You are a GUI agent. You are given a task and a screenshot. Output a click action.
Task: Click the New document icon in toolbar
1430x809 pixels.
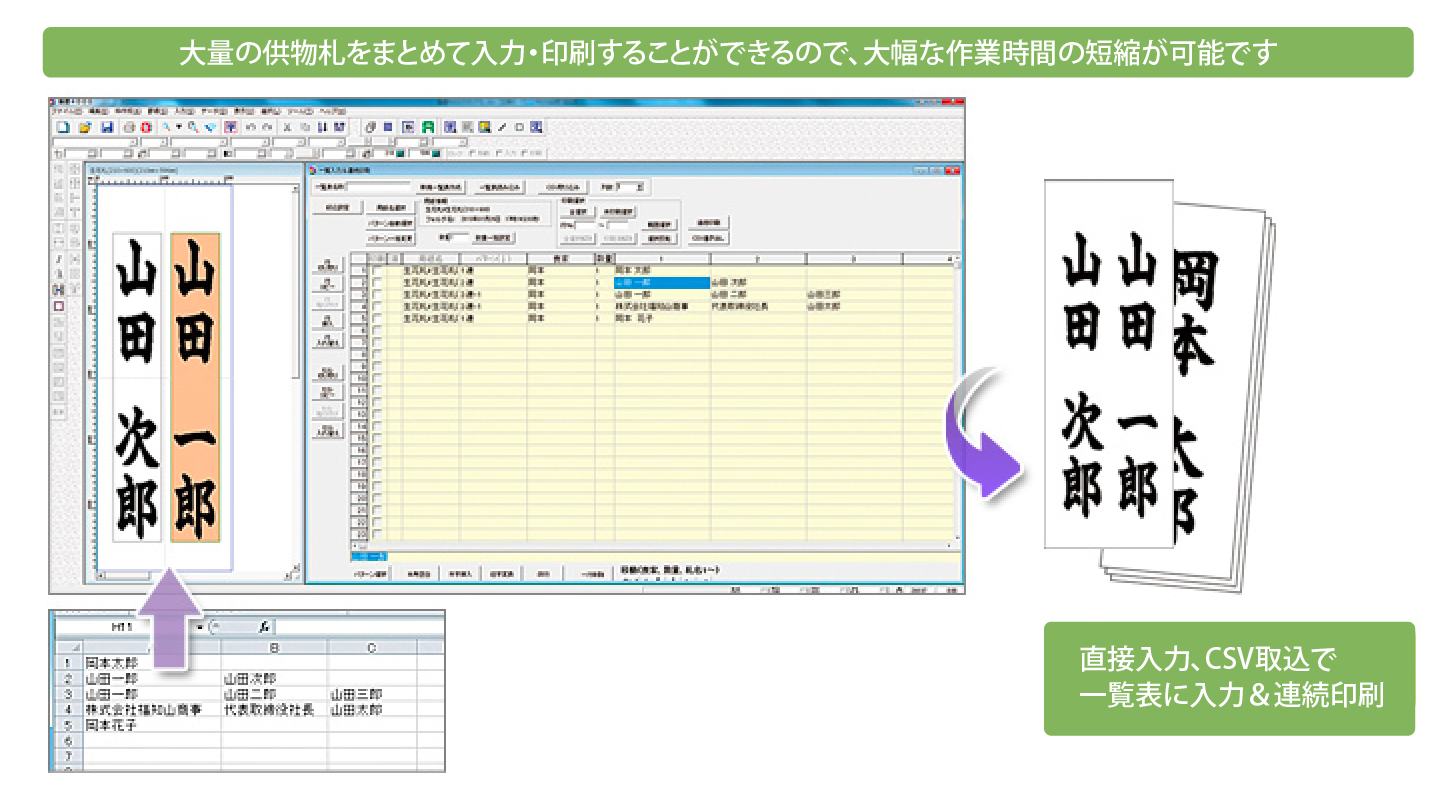click(63, 128)
